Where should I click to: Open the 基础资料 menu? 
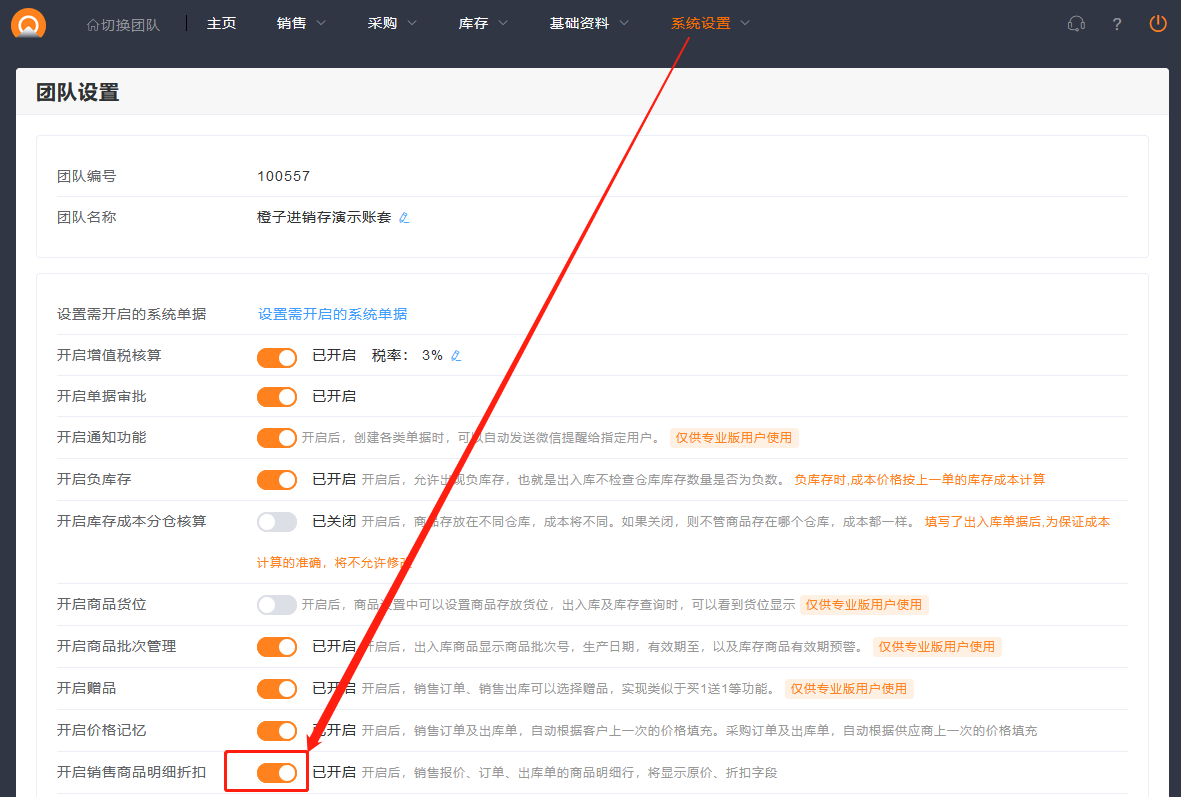click(x=589, y=23)
